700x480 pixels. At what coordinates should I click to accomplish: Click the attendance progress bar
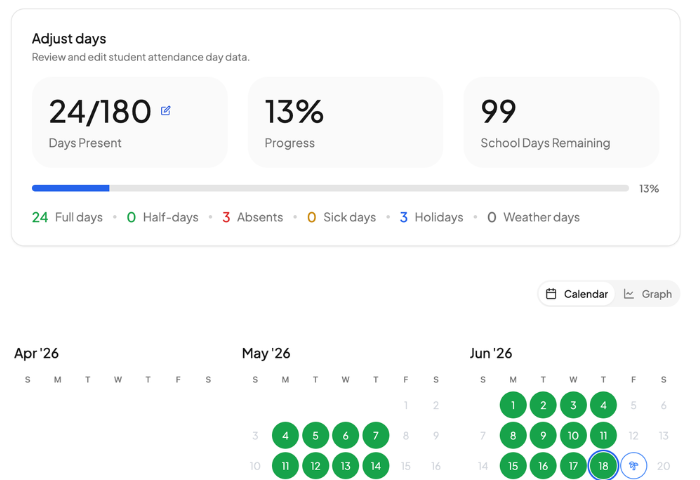pos(330,188)
